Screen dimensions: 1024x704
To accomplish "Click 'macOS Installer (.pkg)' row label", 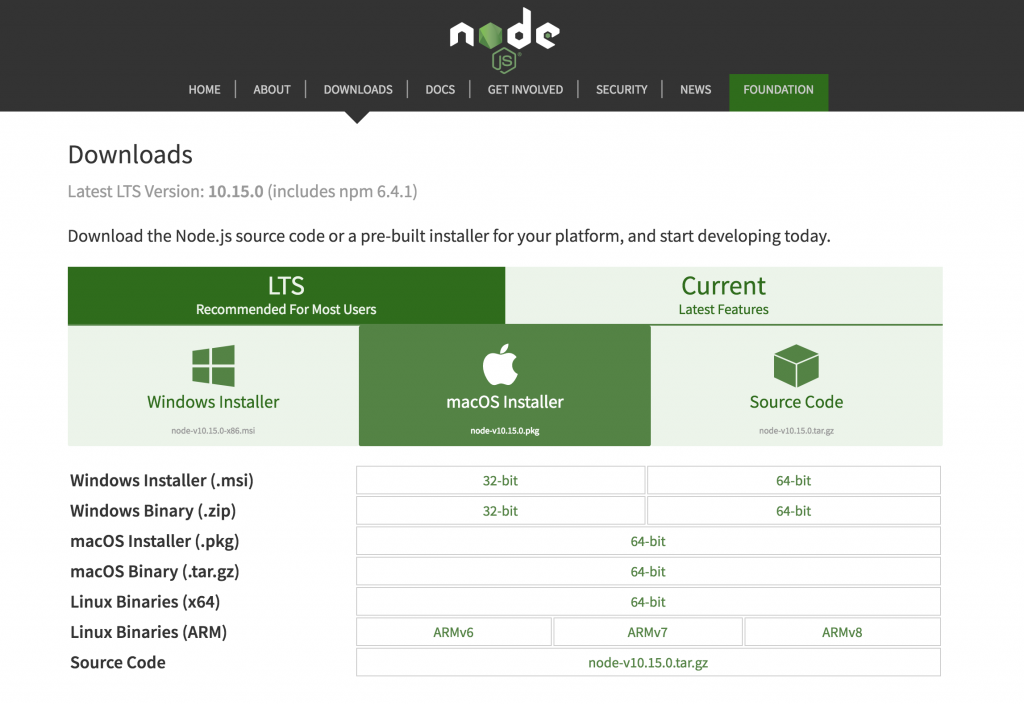I will (155, 541).
